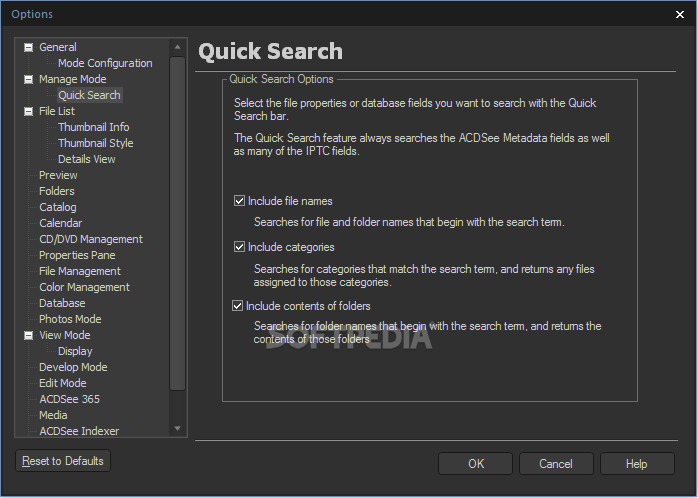Select ACDSee 365 options page
The width and height of the screenshot is (698, 498).
tap(69, 400)
